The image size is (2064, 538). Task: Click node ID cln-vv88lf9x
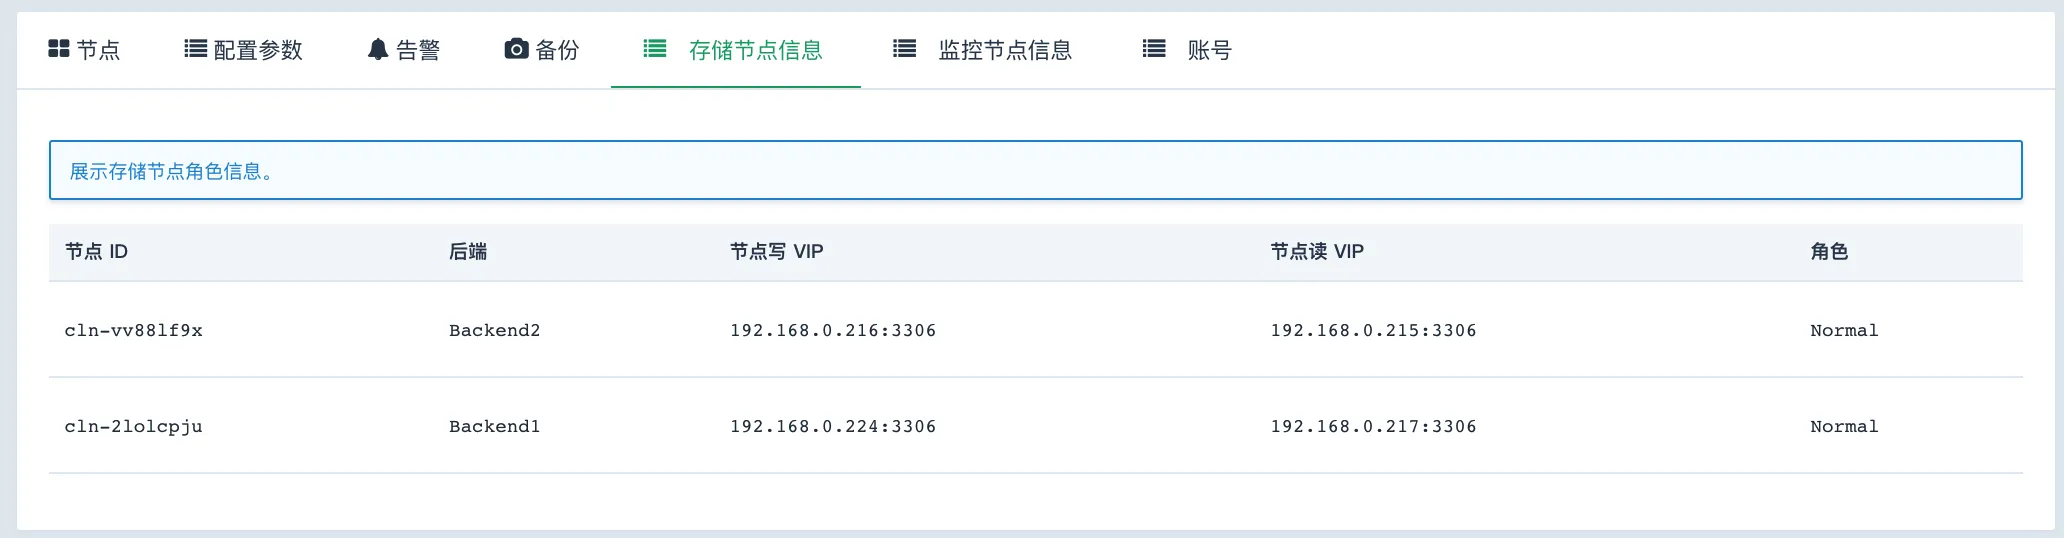134,330
